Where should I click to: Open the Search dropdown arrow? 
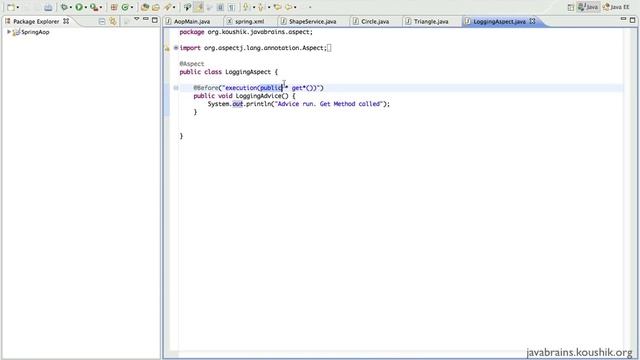point(174,7)
